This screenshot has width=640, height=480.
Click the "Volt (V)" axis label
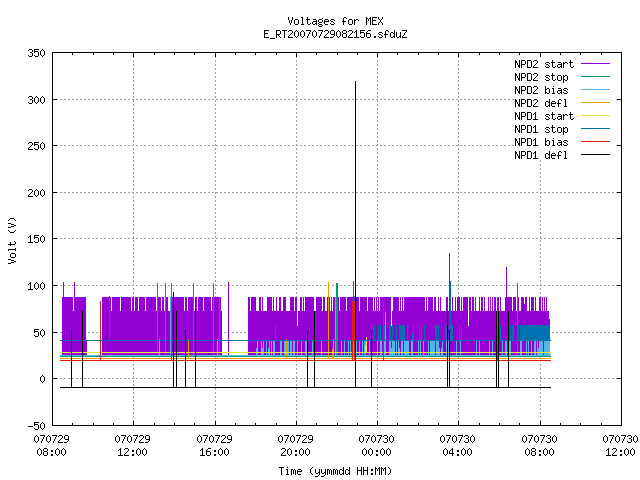pyautogui.click(x=12, y=240)
